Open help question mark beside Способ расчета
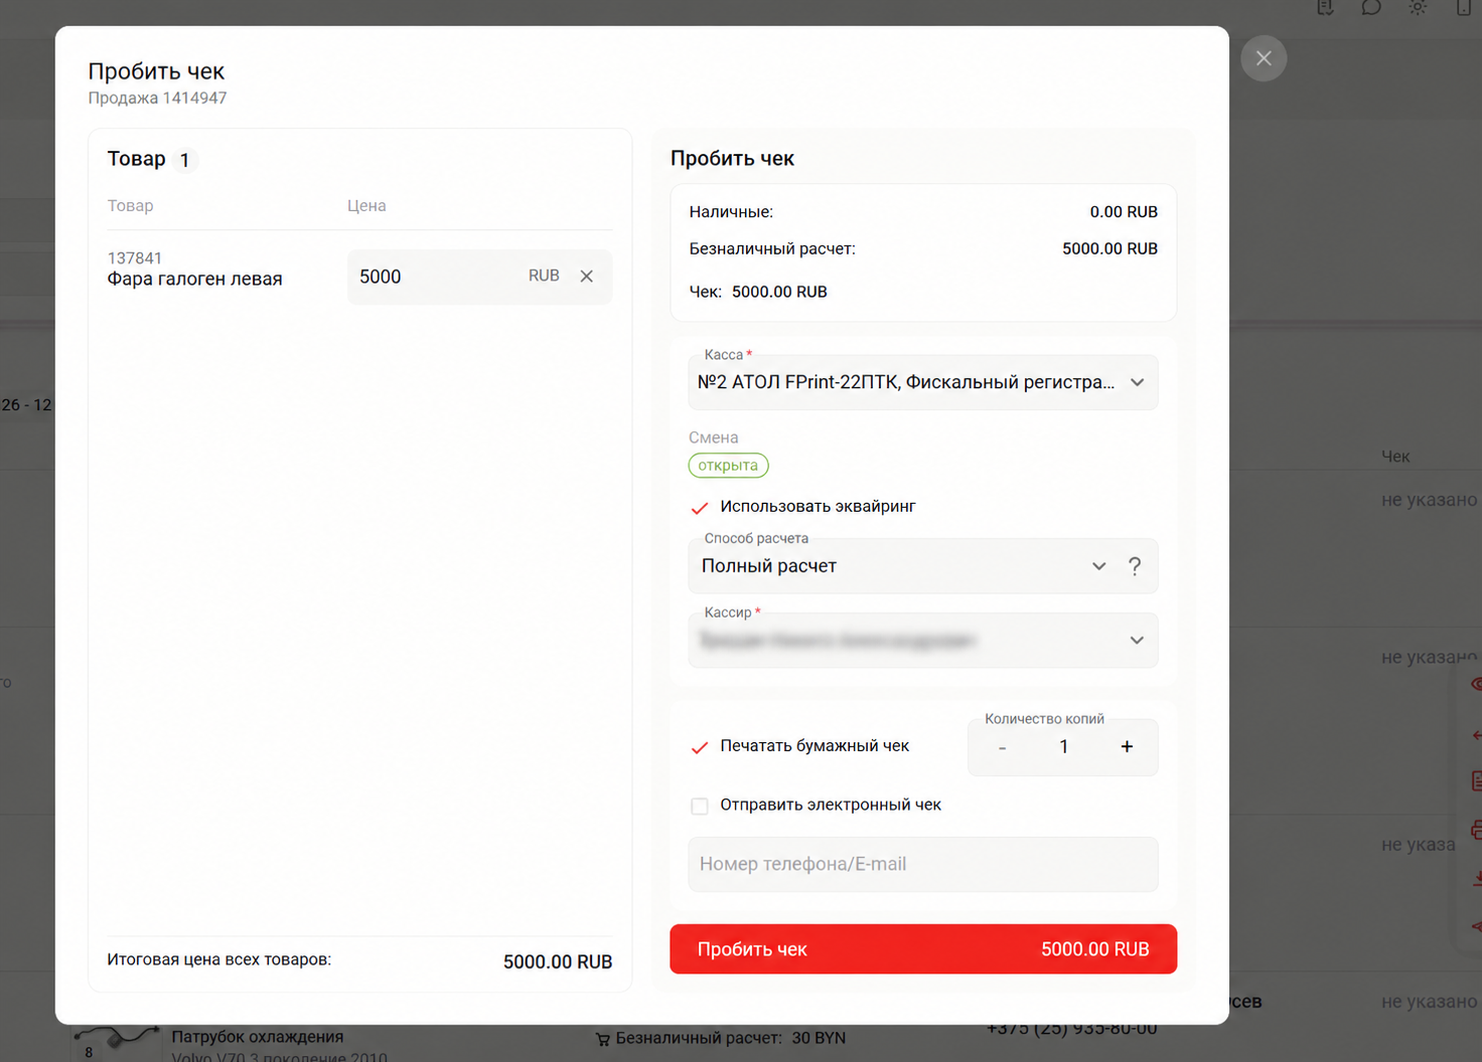The width and height of the screenshot is (1482, 1062). pyautogui.click(x=1134, y=566)
